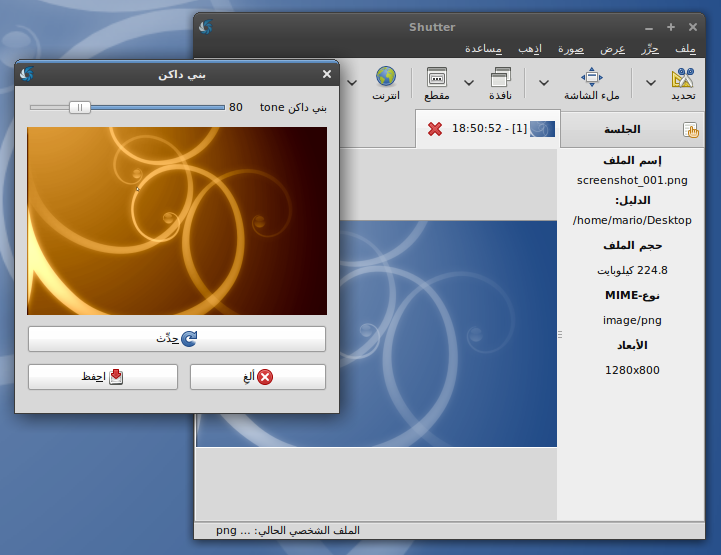Expand dropdown arrow next to تحديد tool
Viewport: 721px width, 555px height.
[x=651, y=83]
